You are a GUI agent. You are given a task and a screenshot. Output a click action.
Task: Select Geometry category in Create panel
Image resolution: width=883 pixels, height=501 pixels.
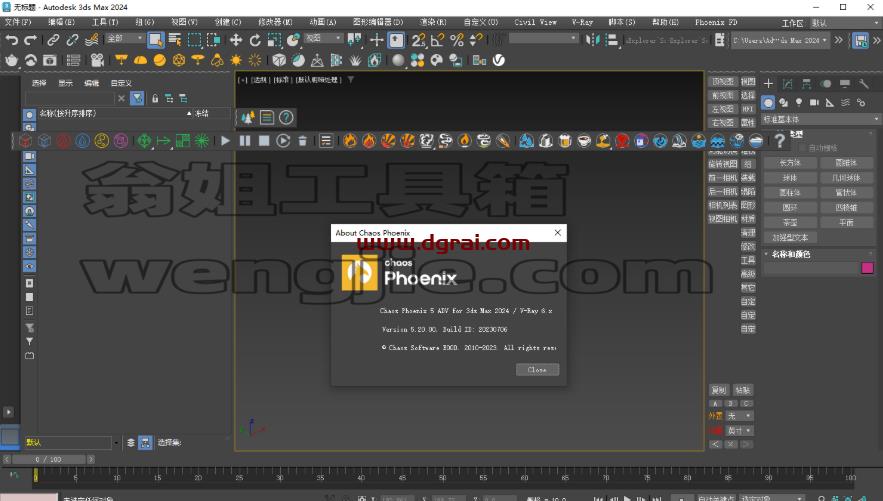coord(768,102)
